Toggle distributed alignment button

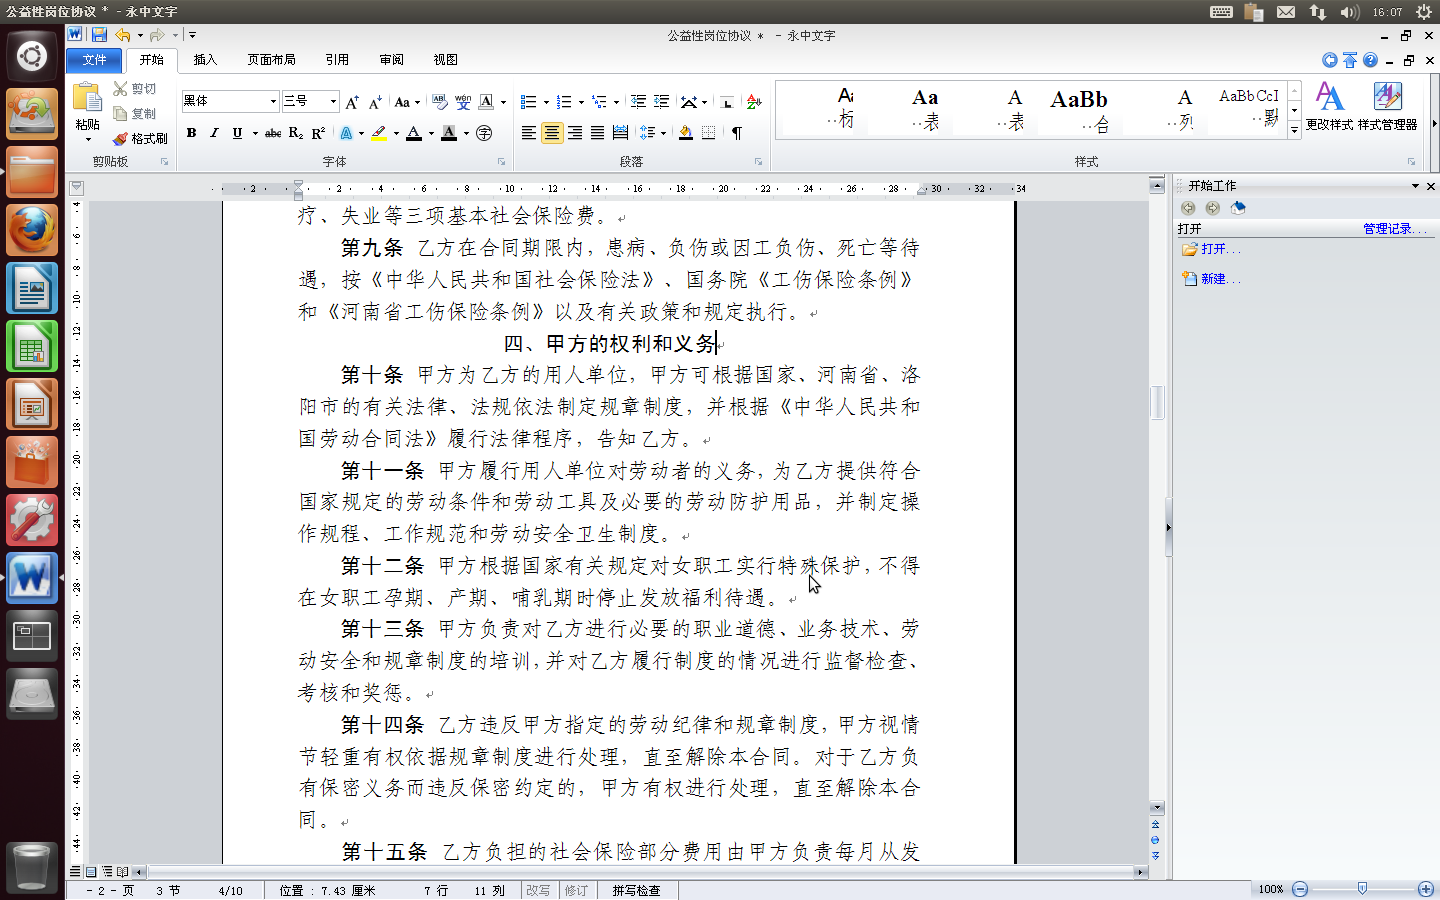pyautogui.click(x=621, y=133)
